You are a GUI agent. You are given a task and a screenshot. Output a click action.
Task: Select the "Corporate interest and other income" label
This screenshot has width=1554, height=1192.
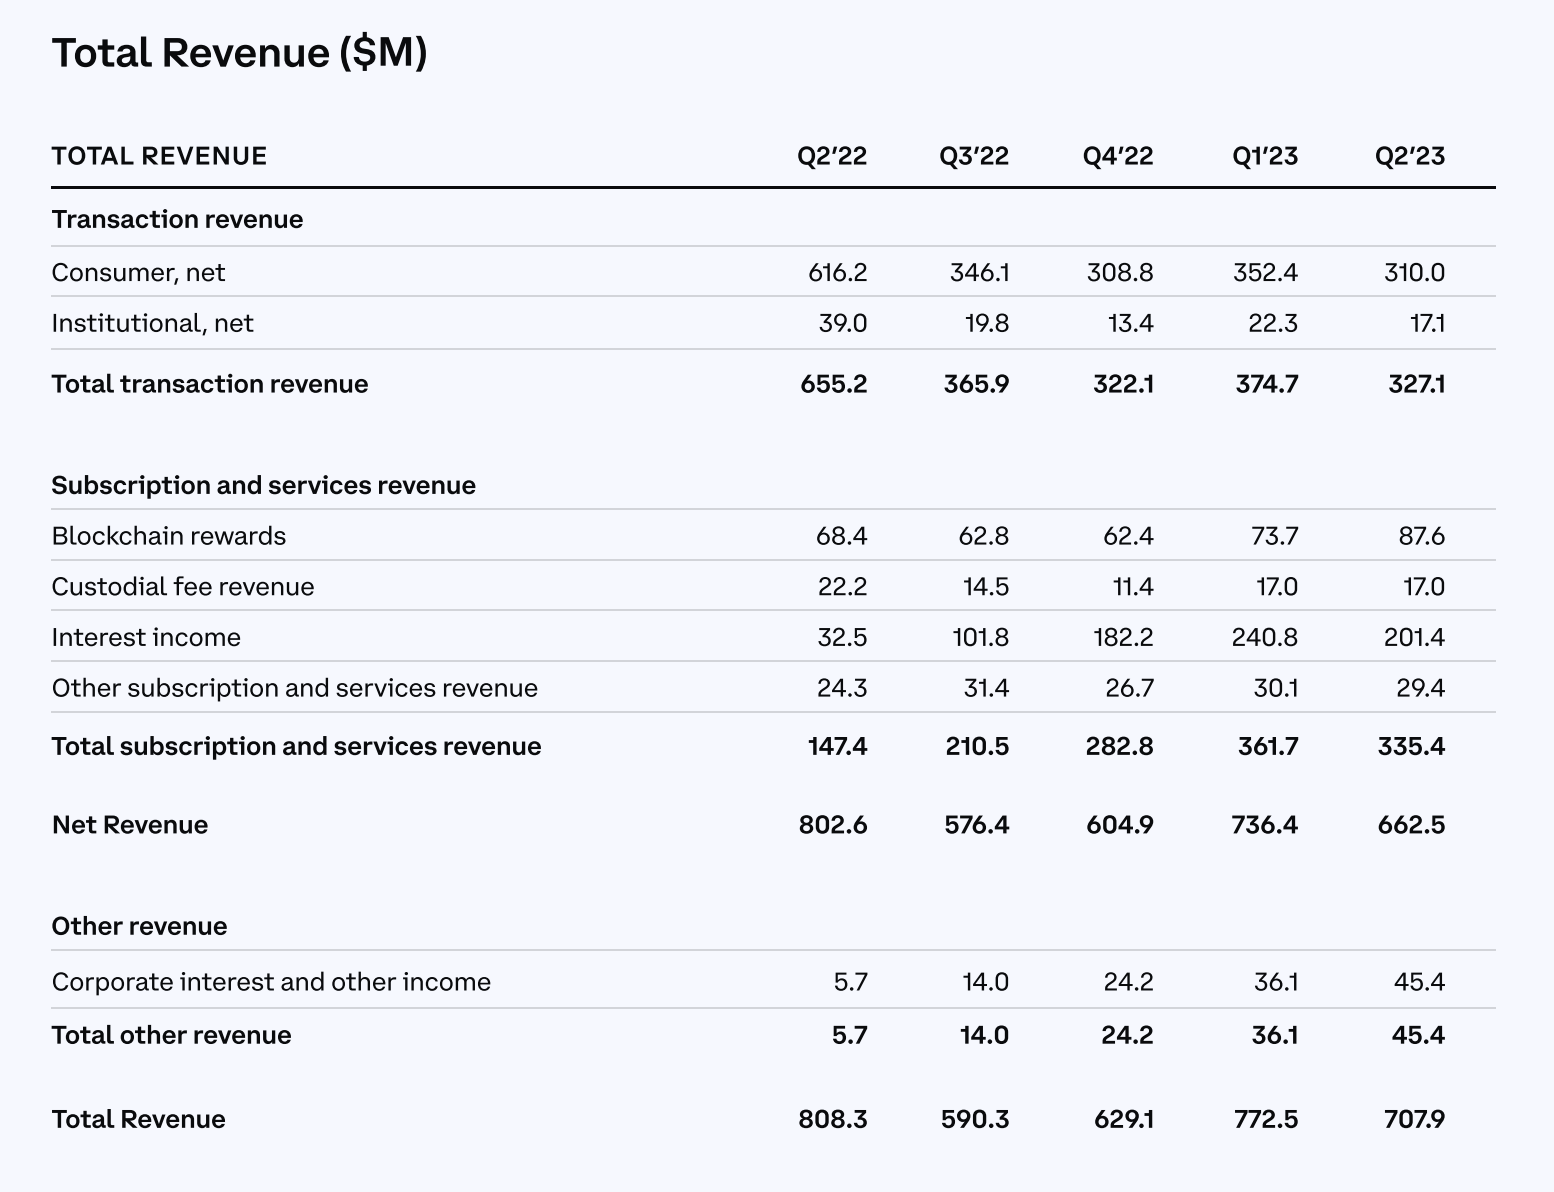tap(271, 982)
